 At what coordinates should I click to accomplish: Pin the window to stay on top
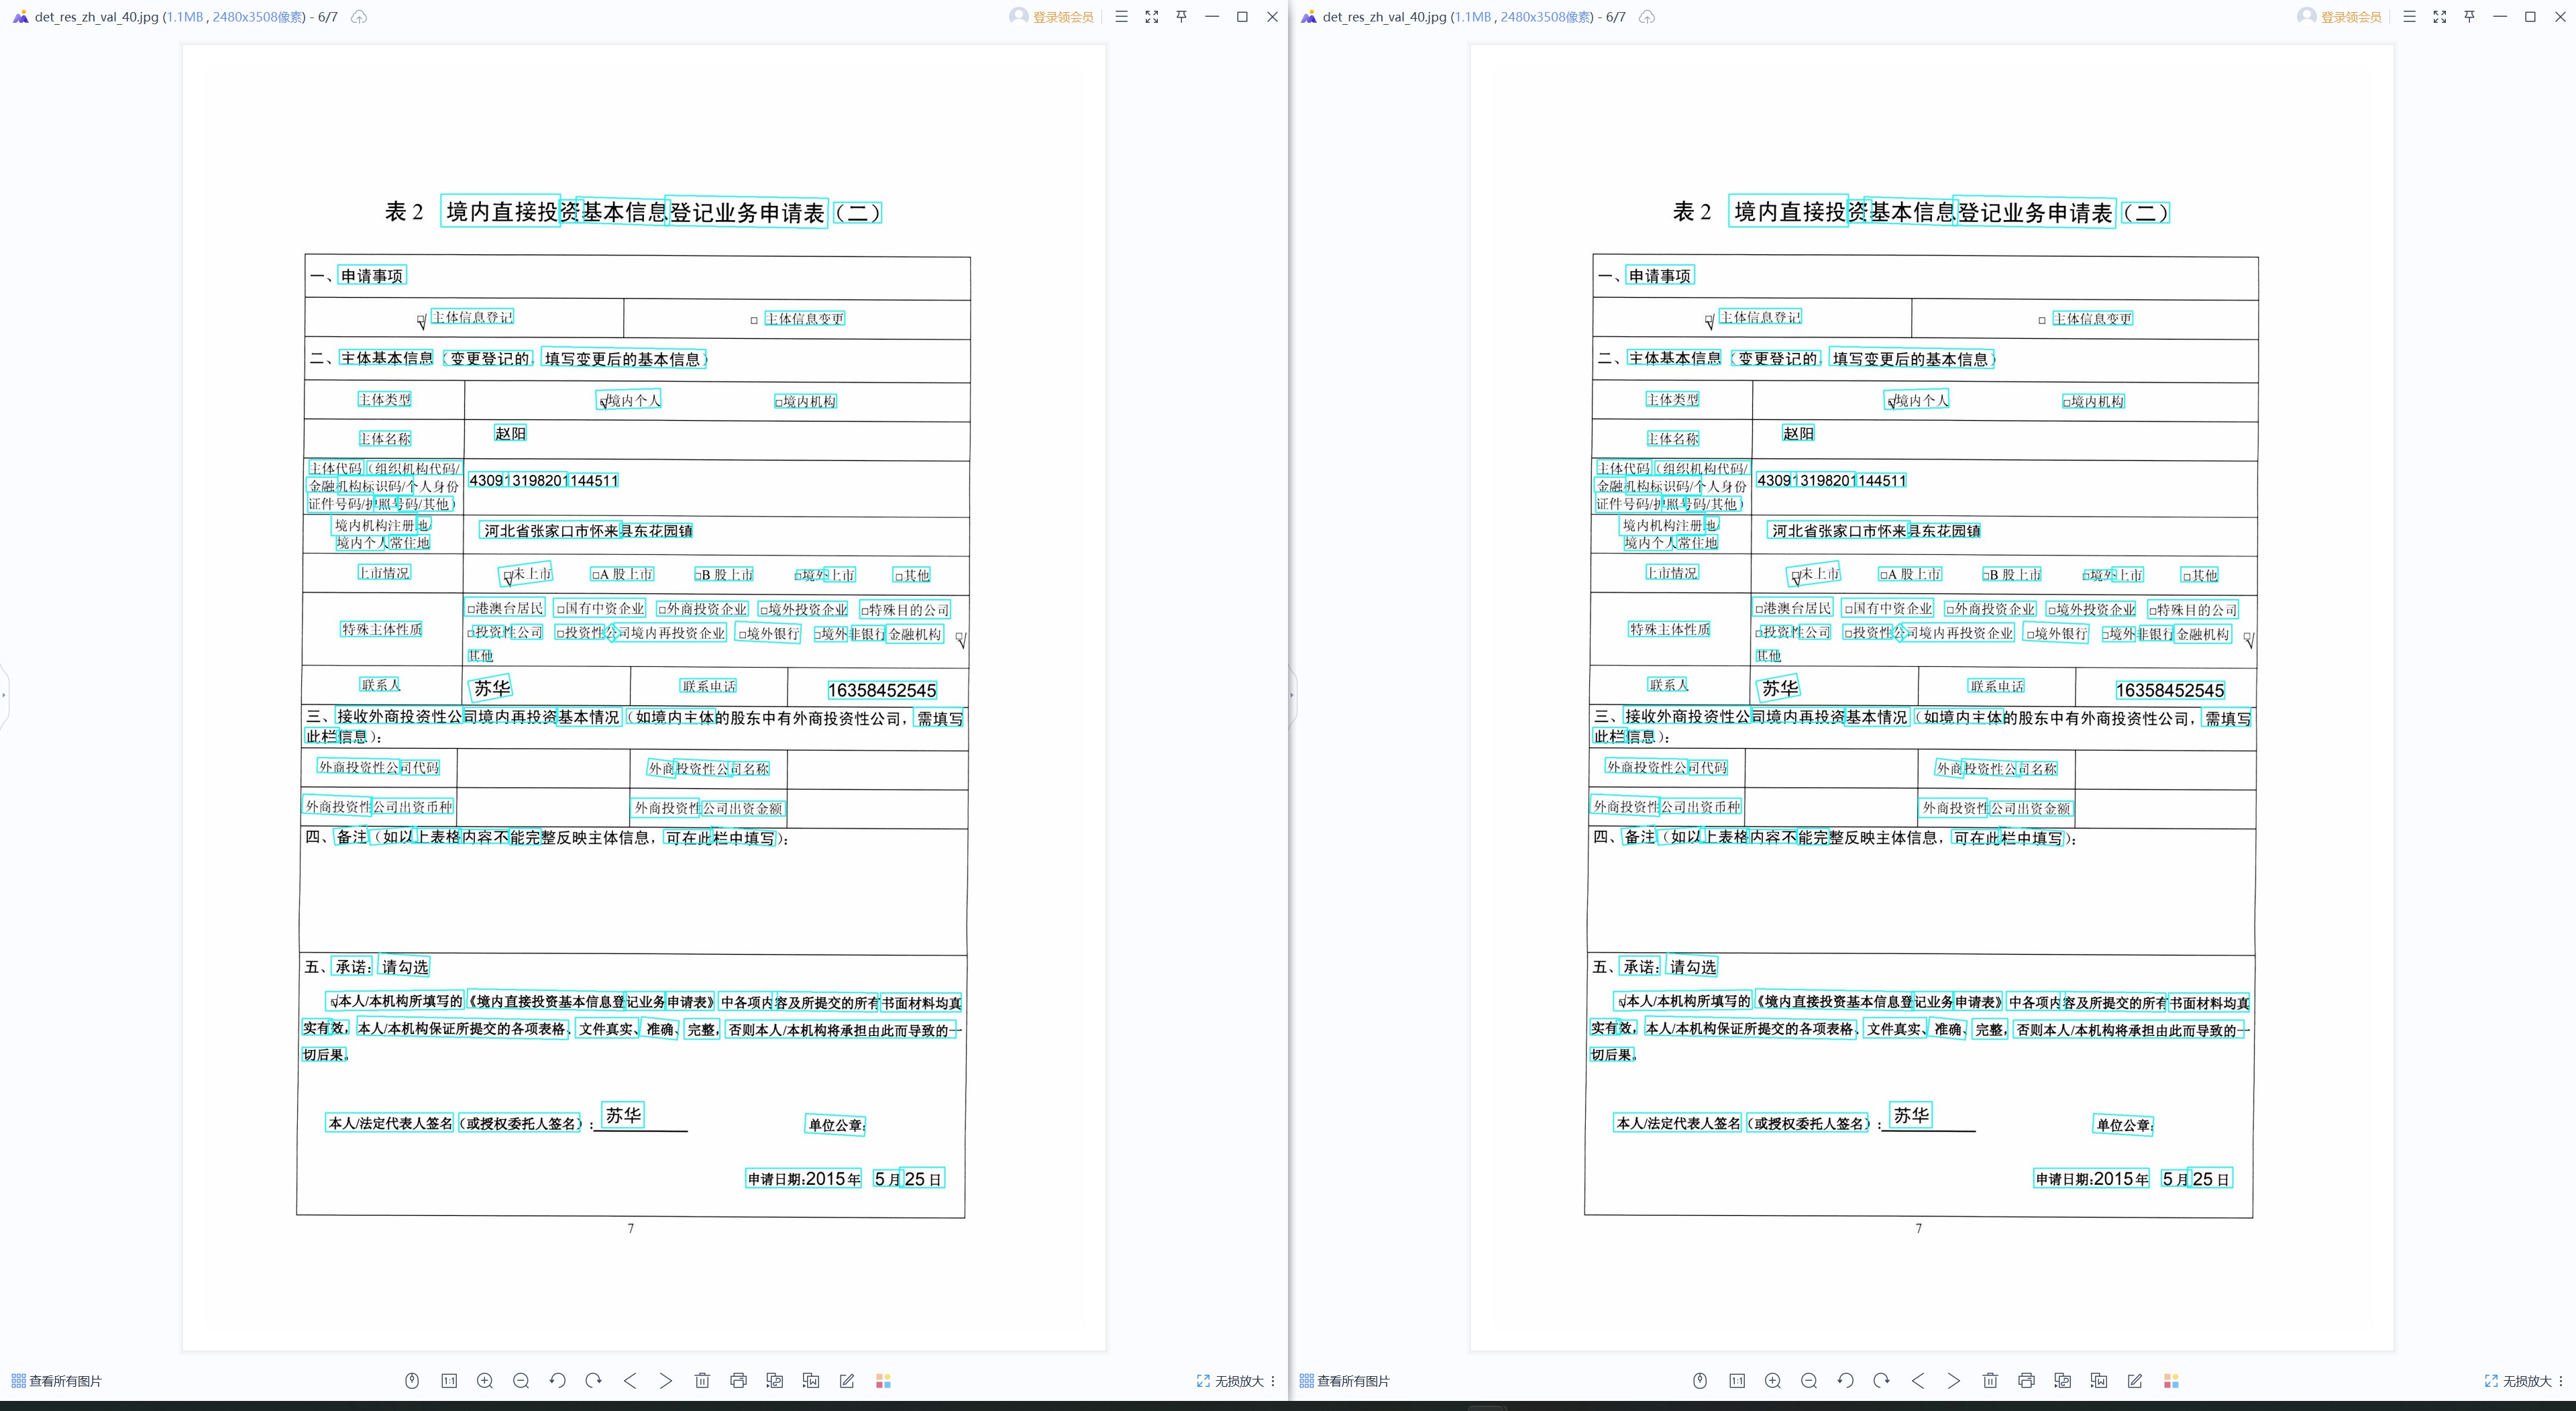pos(1181,17)
